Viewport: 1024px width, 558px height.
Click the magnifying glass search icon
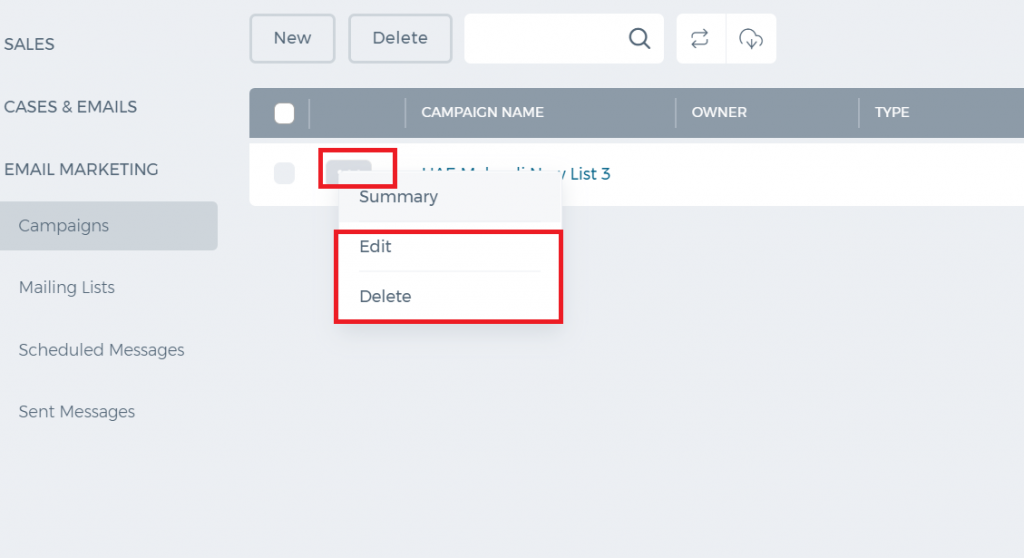[639, 39]
